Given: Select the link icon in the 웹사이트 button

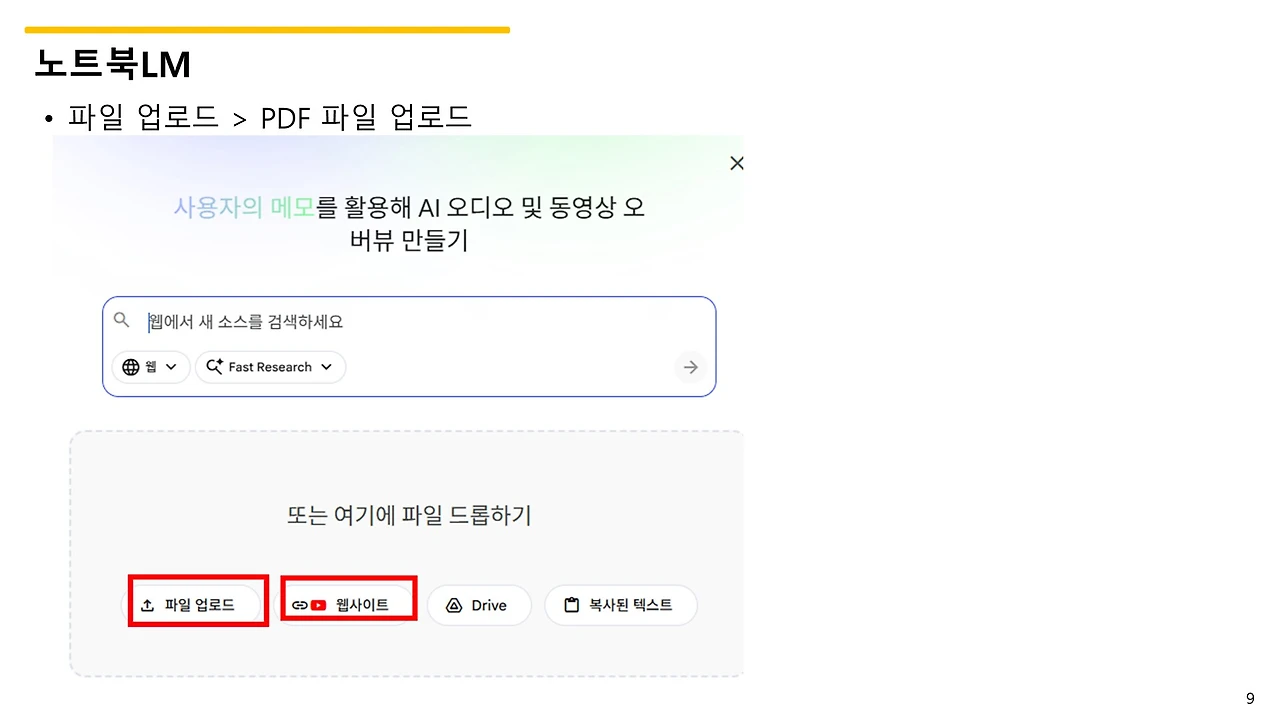Looking at the screenshot, I should [x=299, y=604].
